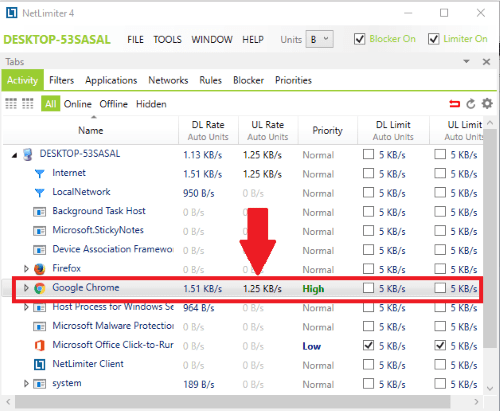Expand the Google Chrome row
The height and width of the screenshot is (411, 500).
tap(26, 288)
